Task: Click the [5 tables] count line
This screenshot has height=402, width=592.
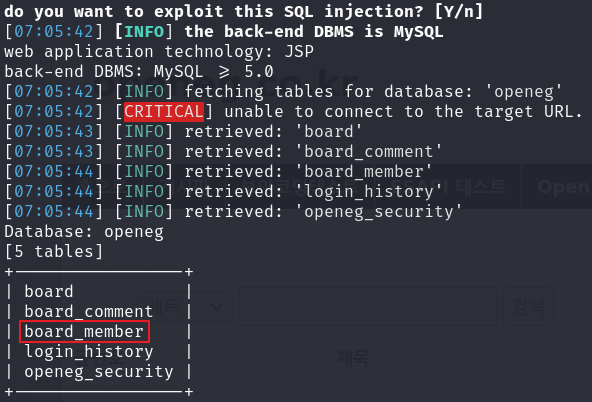Action: coord(54,251)
